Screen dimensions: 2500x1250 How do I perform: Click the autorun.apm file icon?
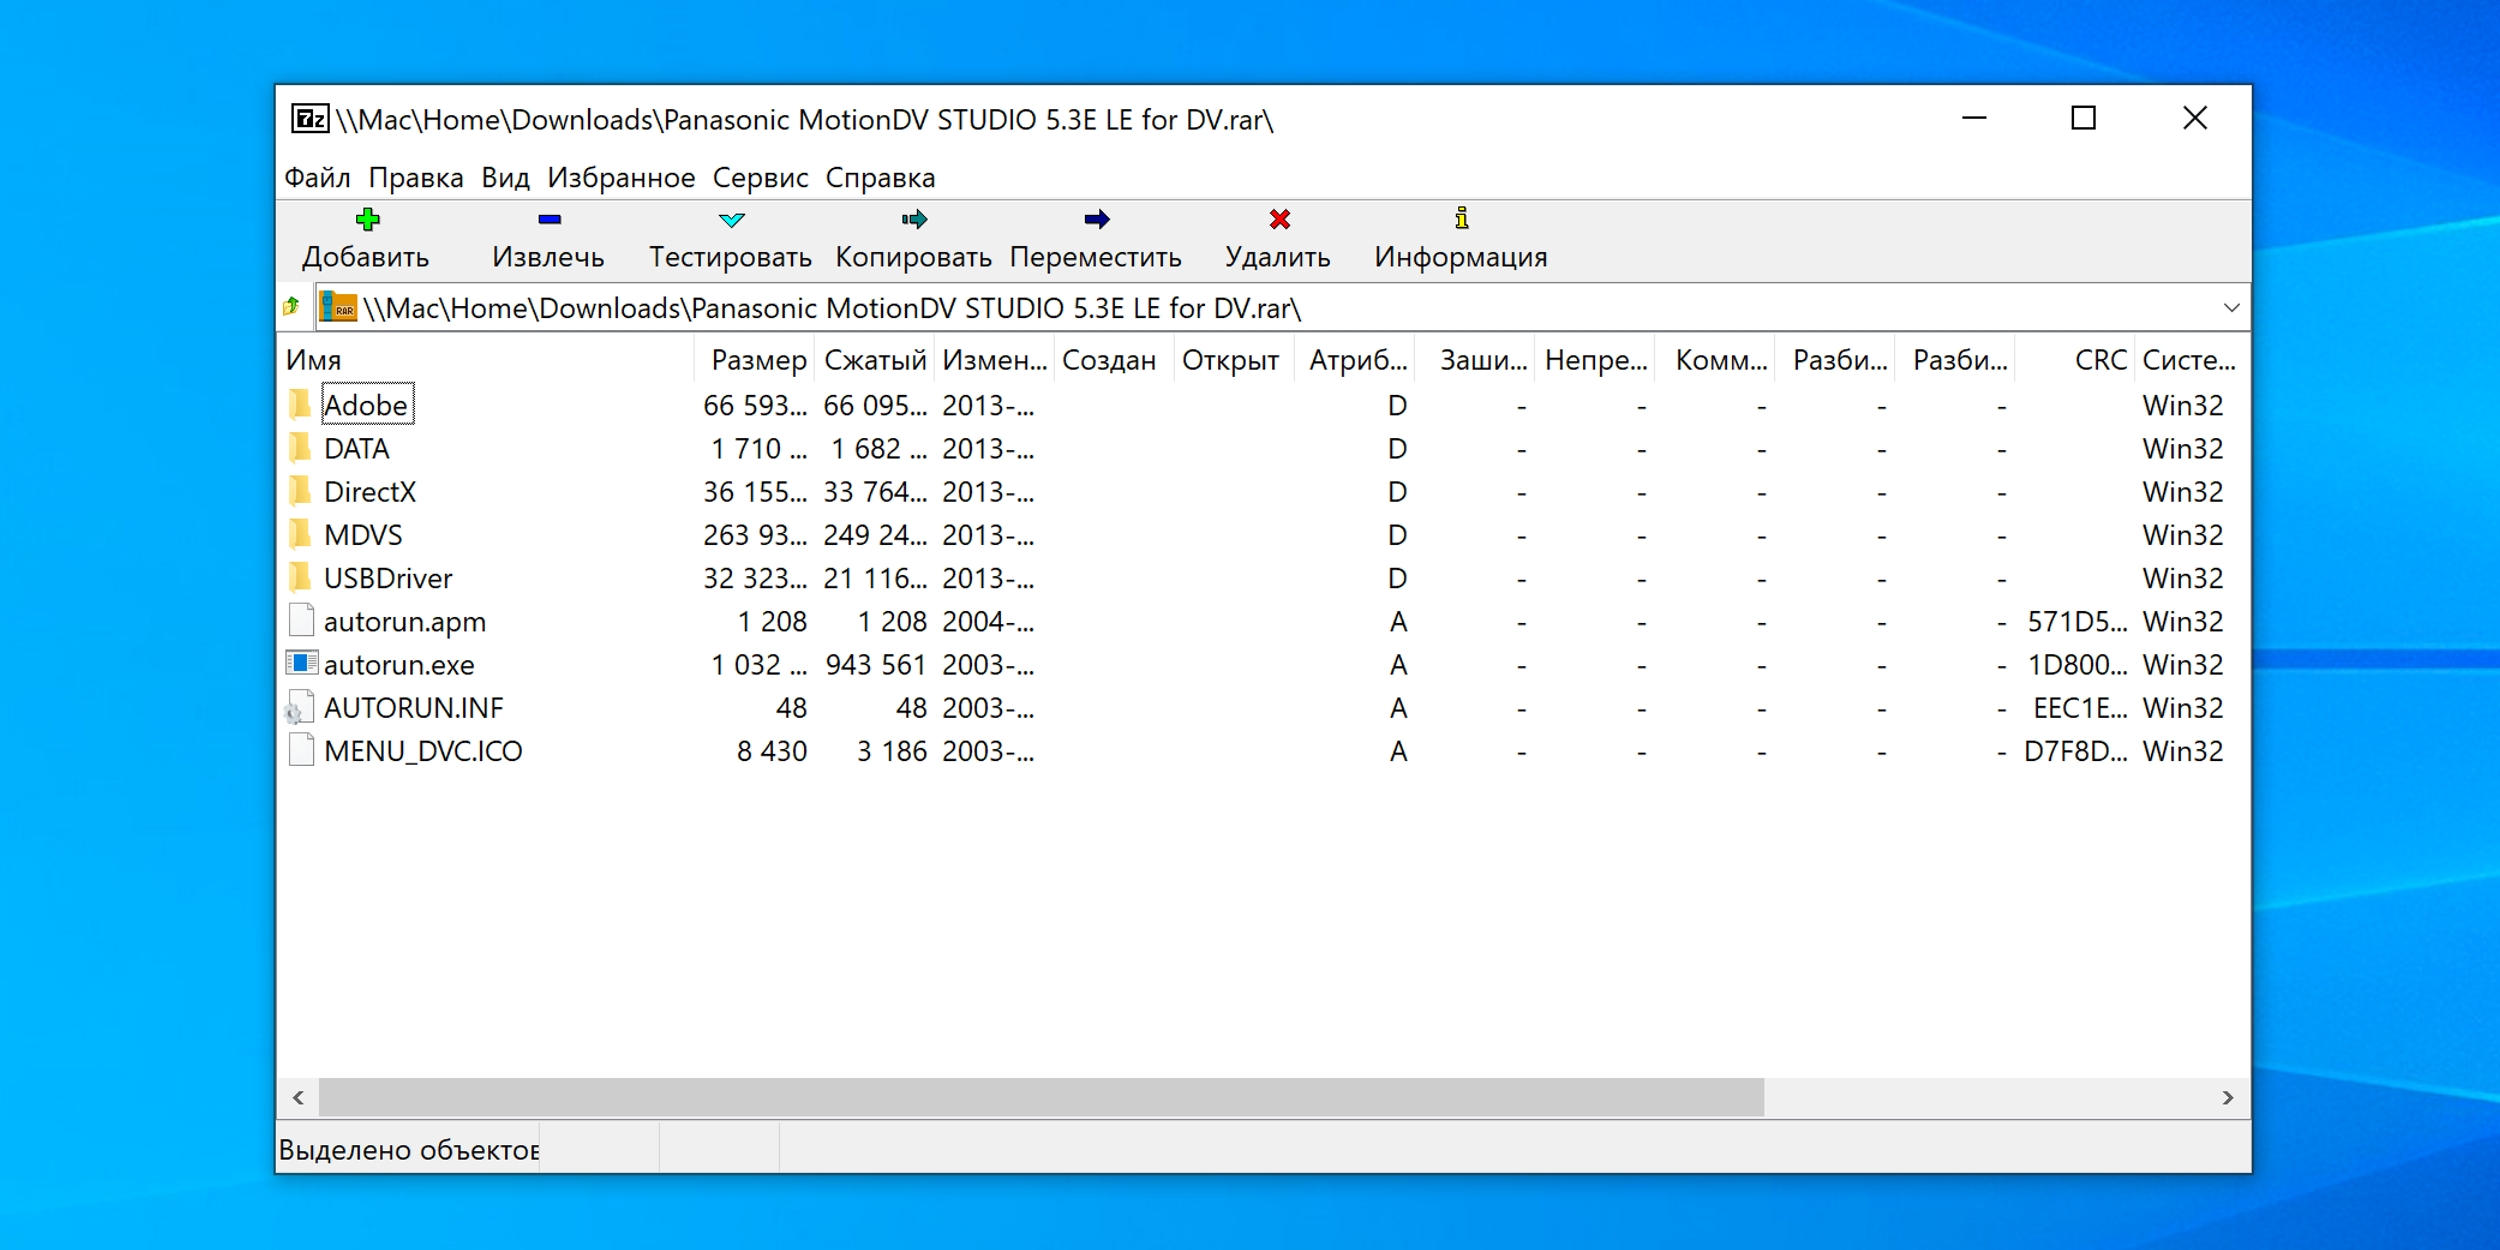(301, 620)
